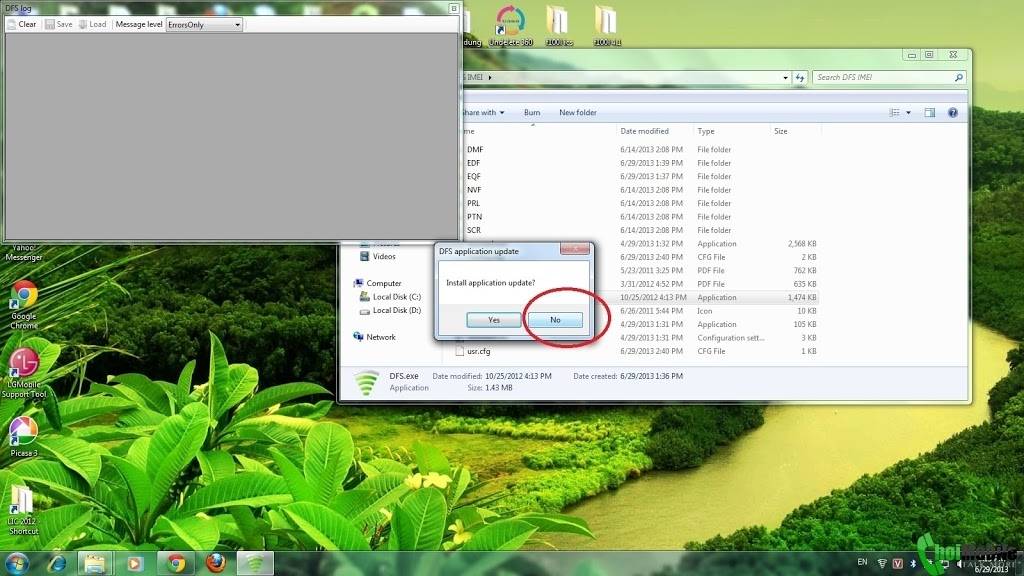Select the NVF folder
1024x576 pixels.
point(474,190)
